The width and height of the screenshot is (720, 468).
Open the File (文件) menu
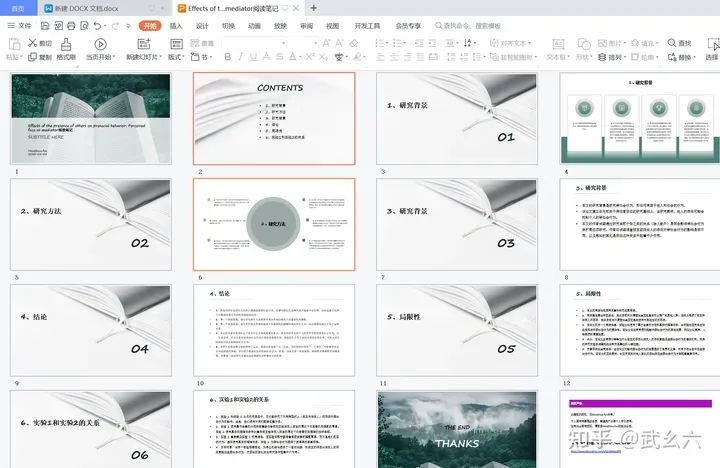[x=19, y=25]
